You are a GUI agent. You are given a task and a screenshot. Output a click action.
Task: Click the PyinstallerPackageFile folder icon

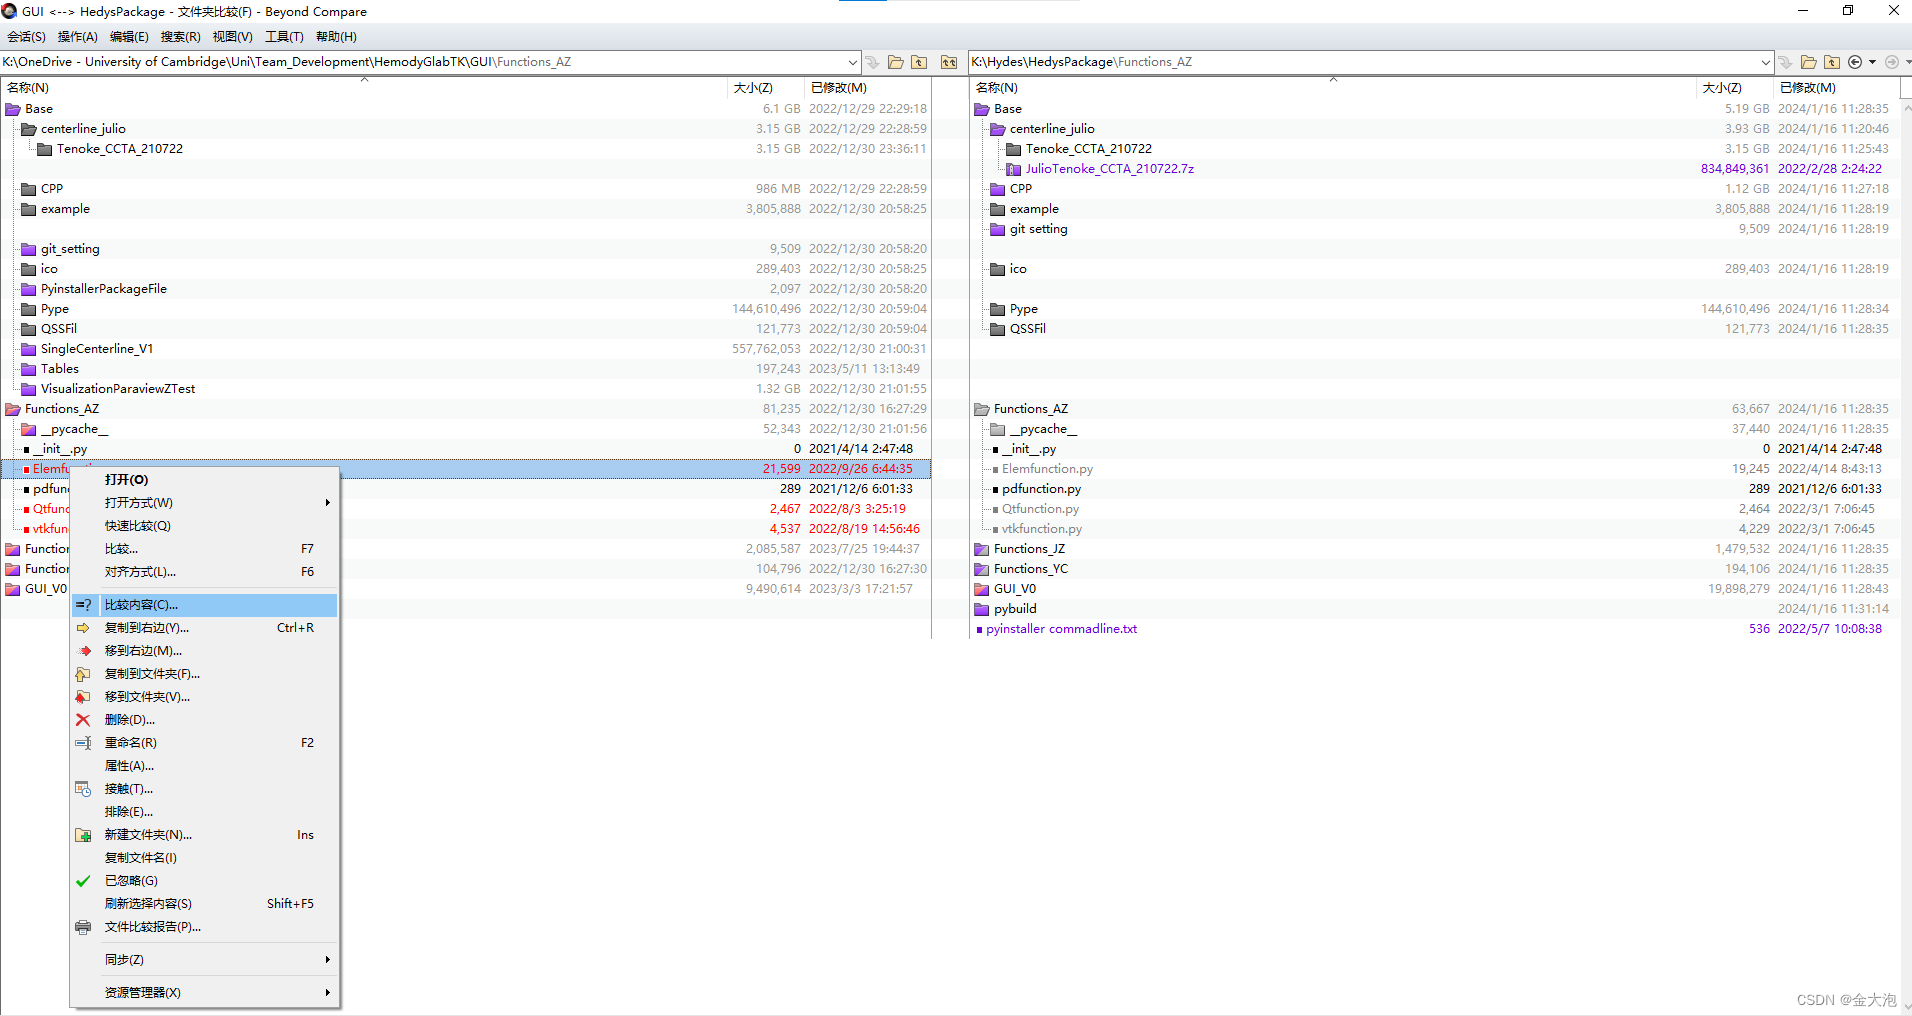click(x=29, y=289)
